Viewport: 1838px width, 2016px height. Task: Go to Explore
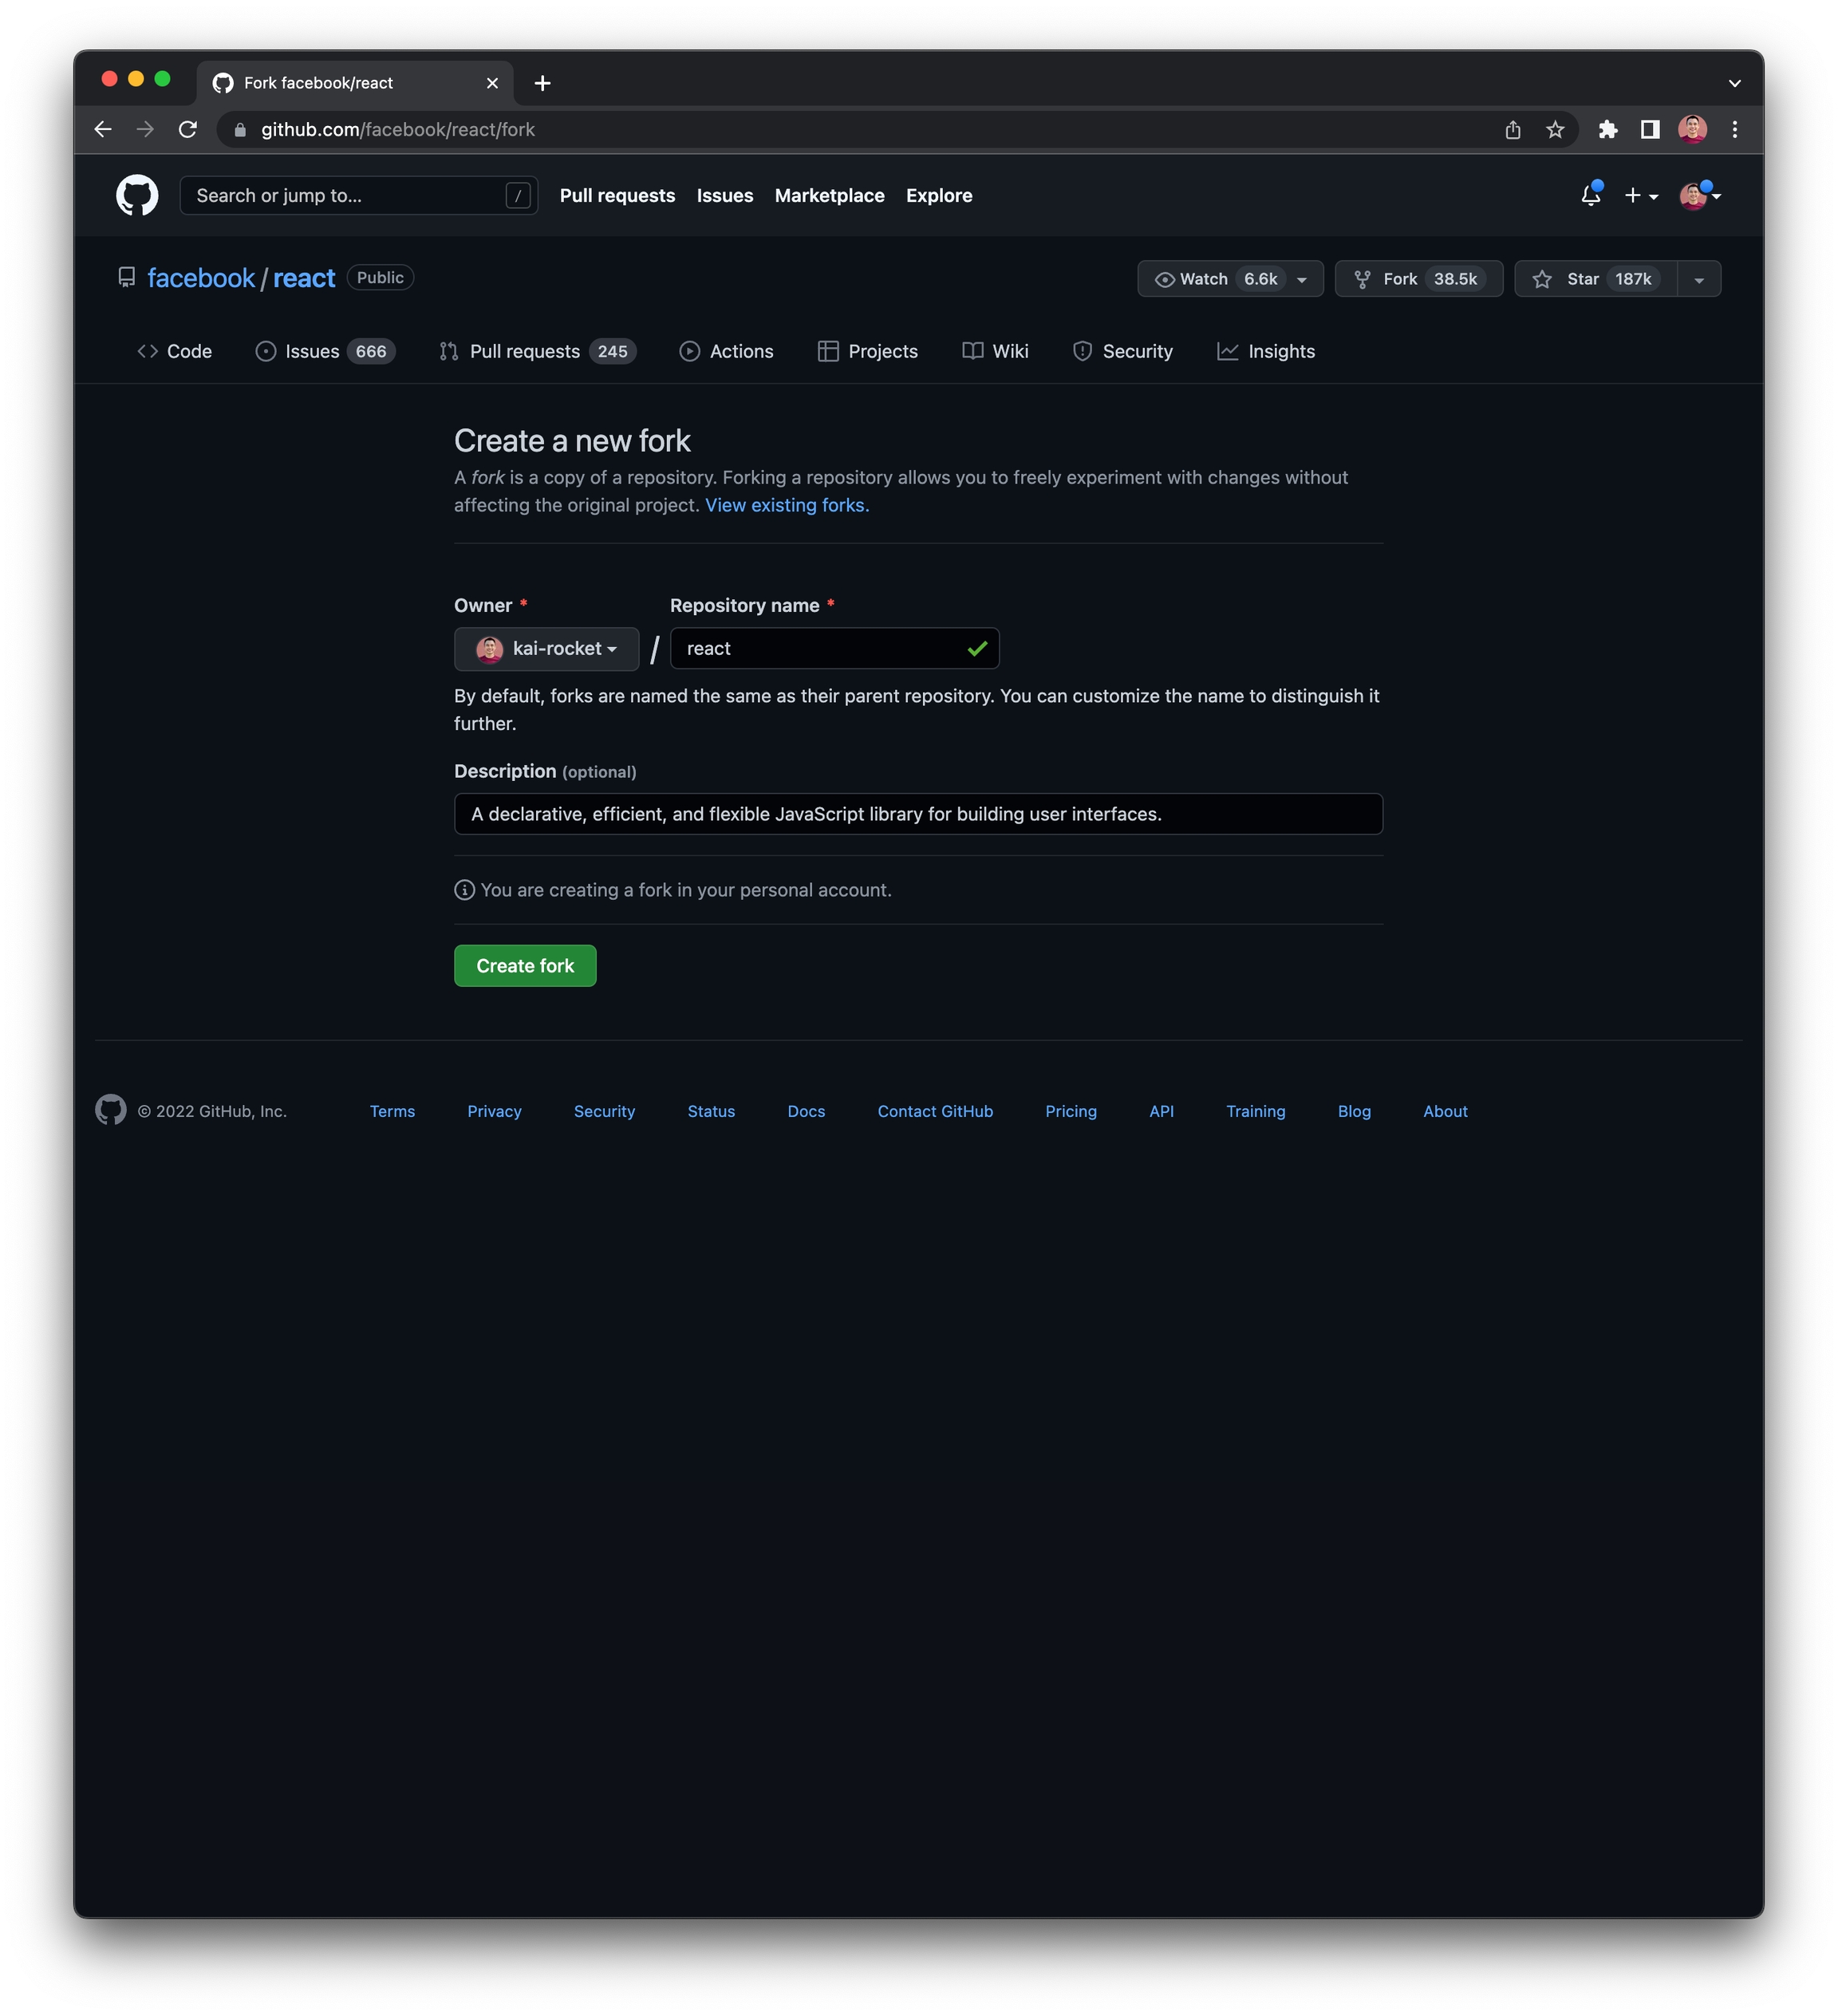(x=939, y=196)
